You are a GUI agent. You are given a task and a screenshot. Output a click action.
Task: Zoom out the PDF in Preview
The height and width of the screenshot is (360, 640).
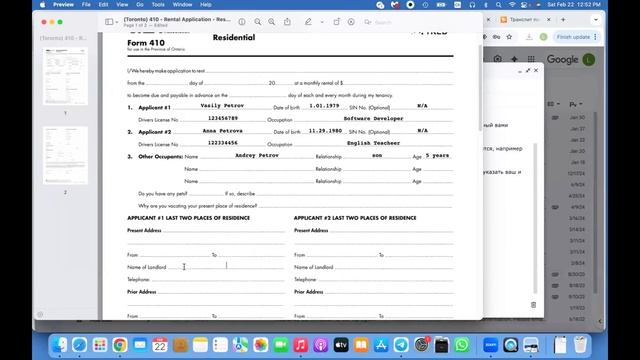[x=258, y=22]
